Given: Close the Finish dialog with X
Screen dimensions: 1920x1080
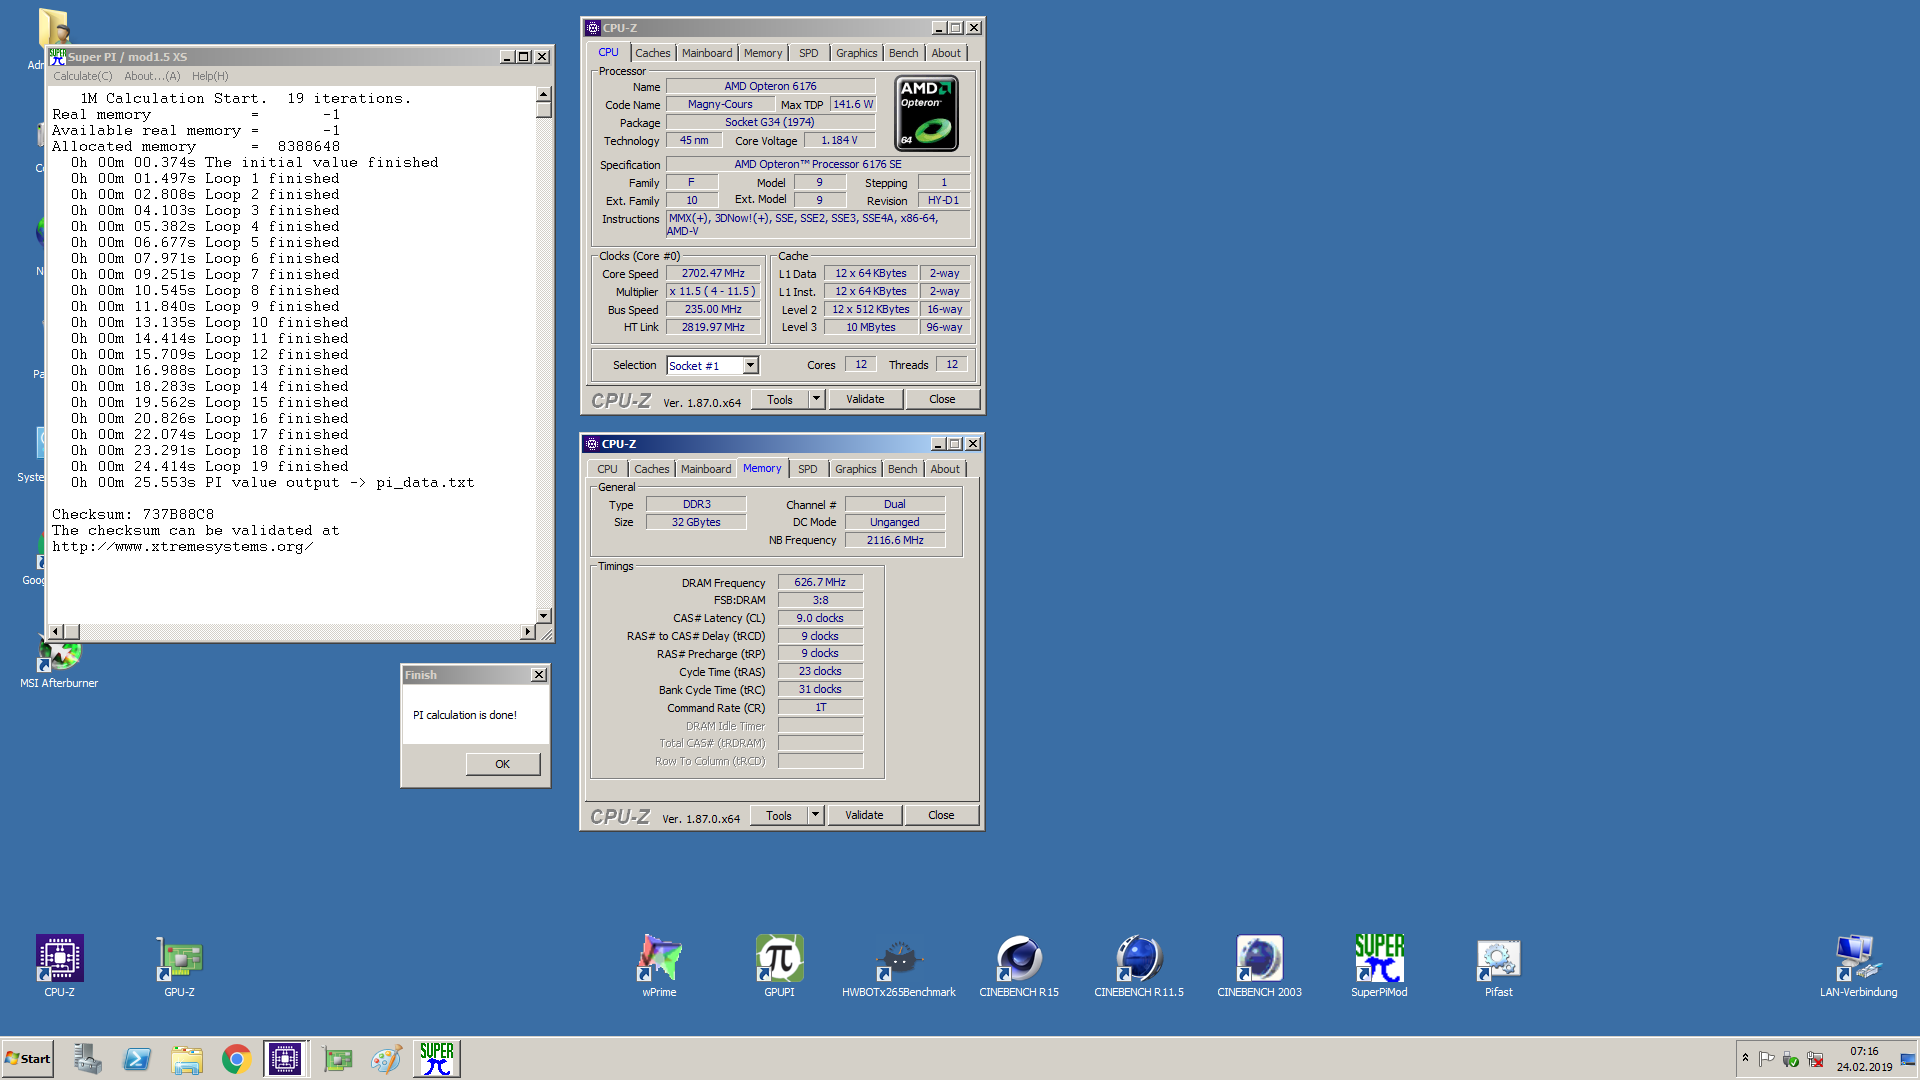Looking at the screenshot, I should 538,675.
